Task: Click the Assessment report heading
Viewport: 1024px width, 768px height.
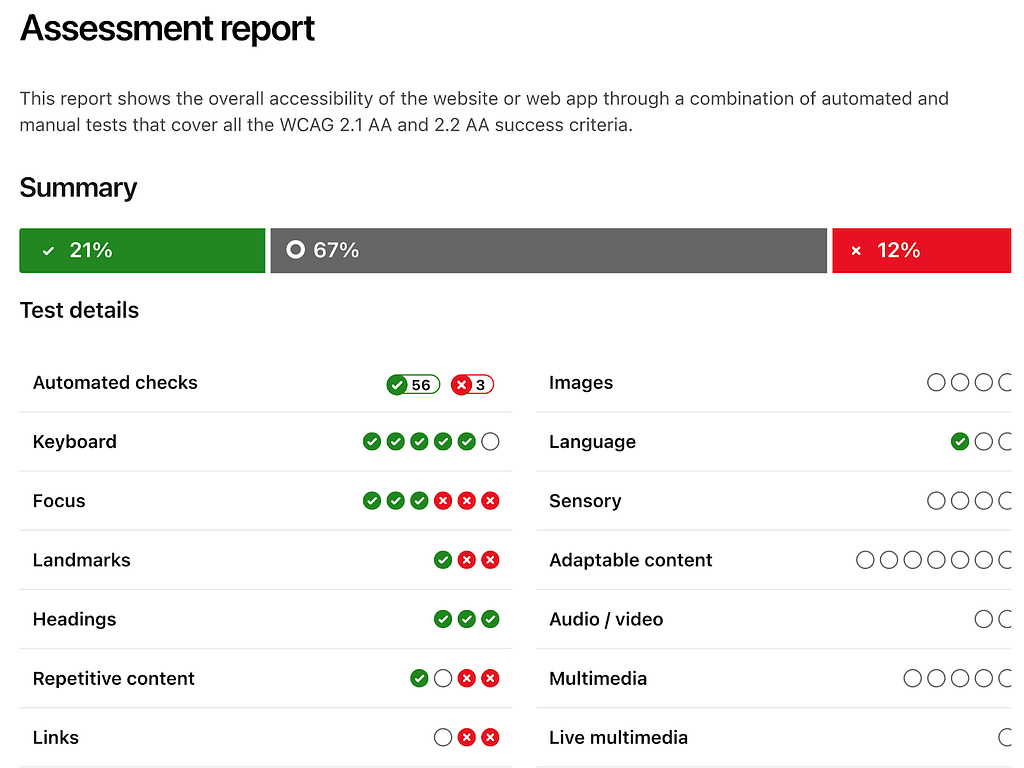Action: (167, 29)
